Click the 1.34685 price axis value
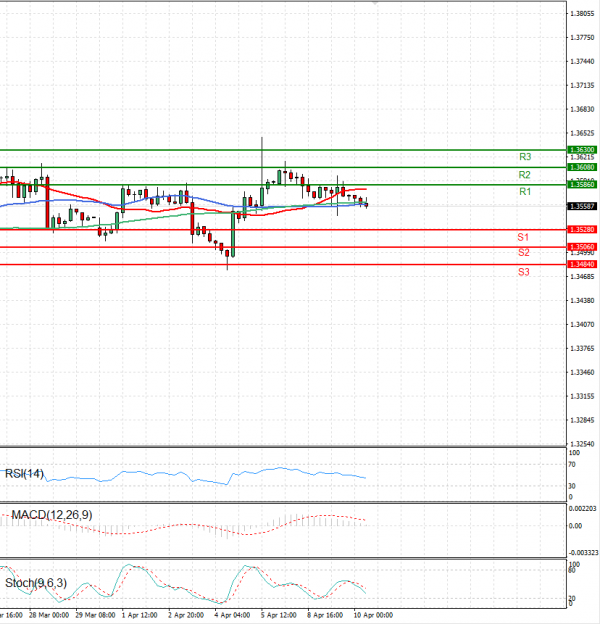The height and width of the screenshot is (624, 600). pos(582,277)
